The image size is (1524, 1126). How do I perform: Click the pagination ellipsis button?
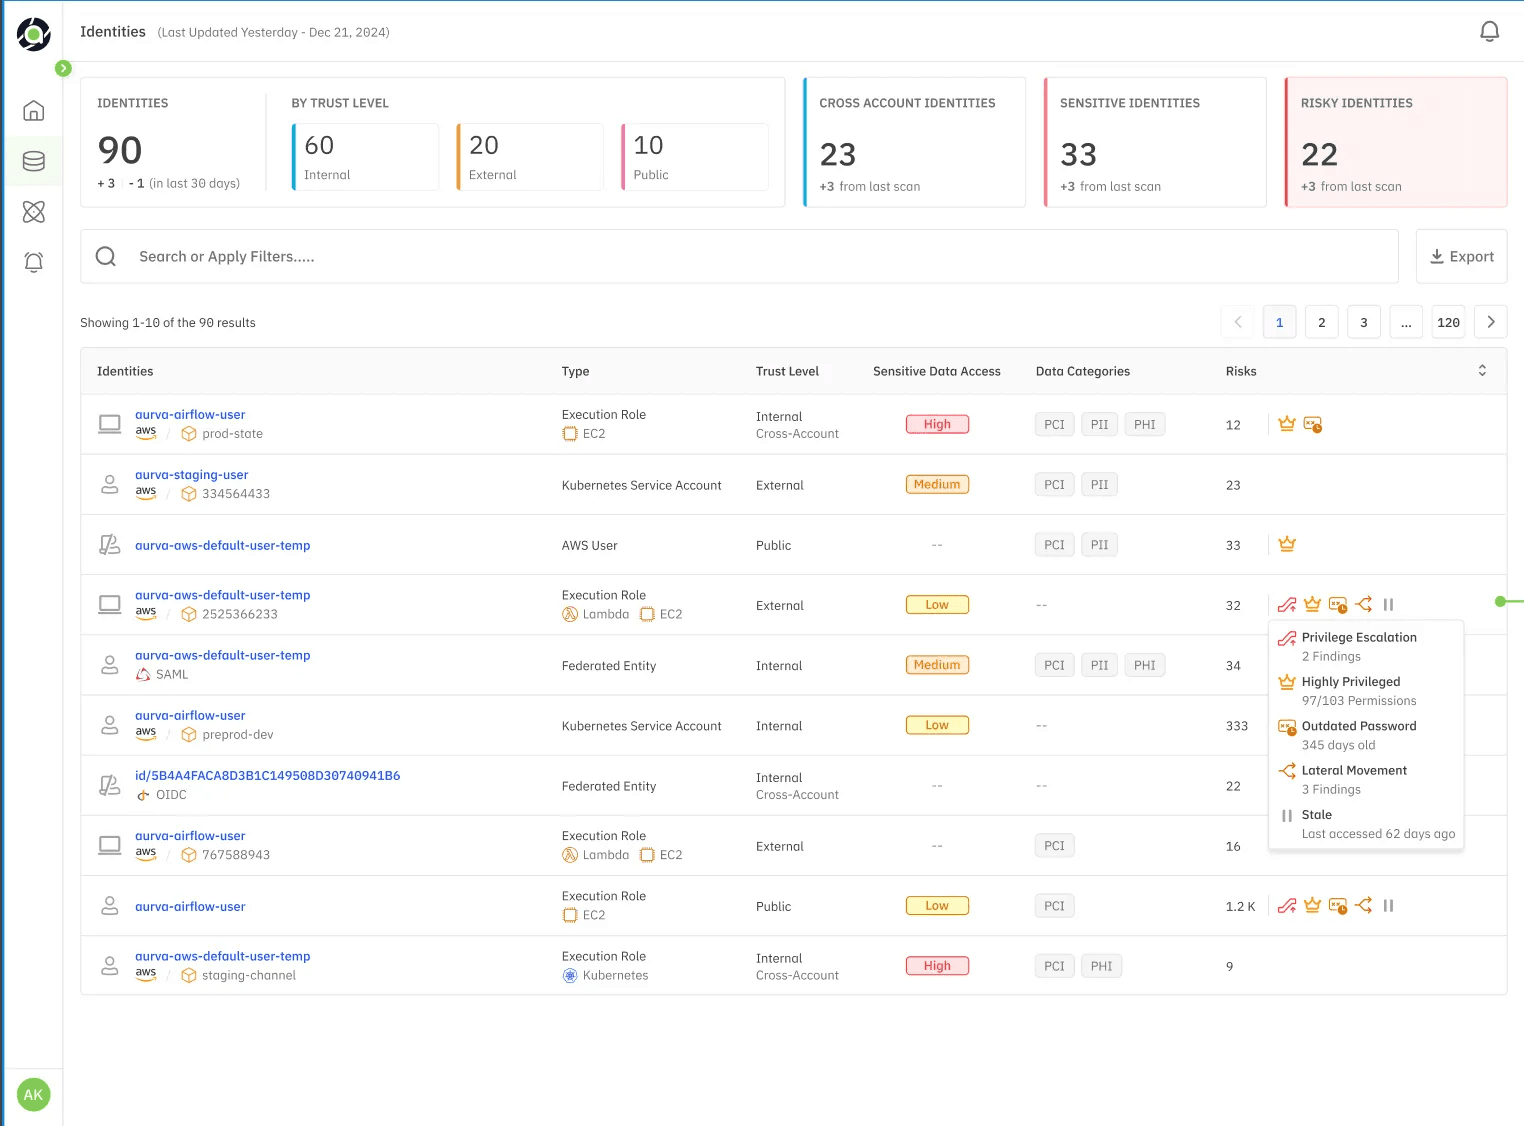(x=1405, y=322)
